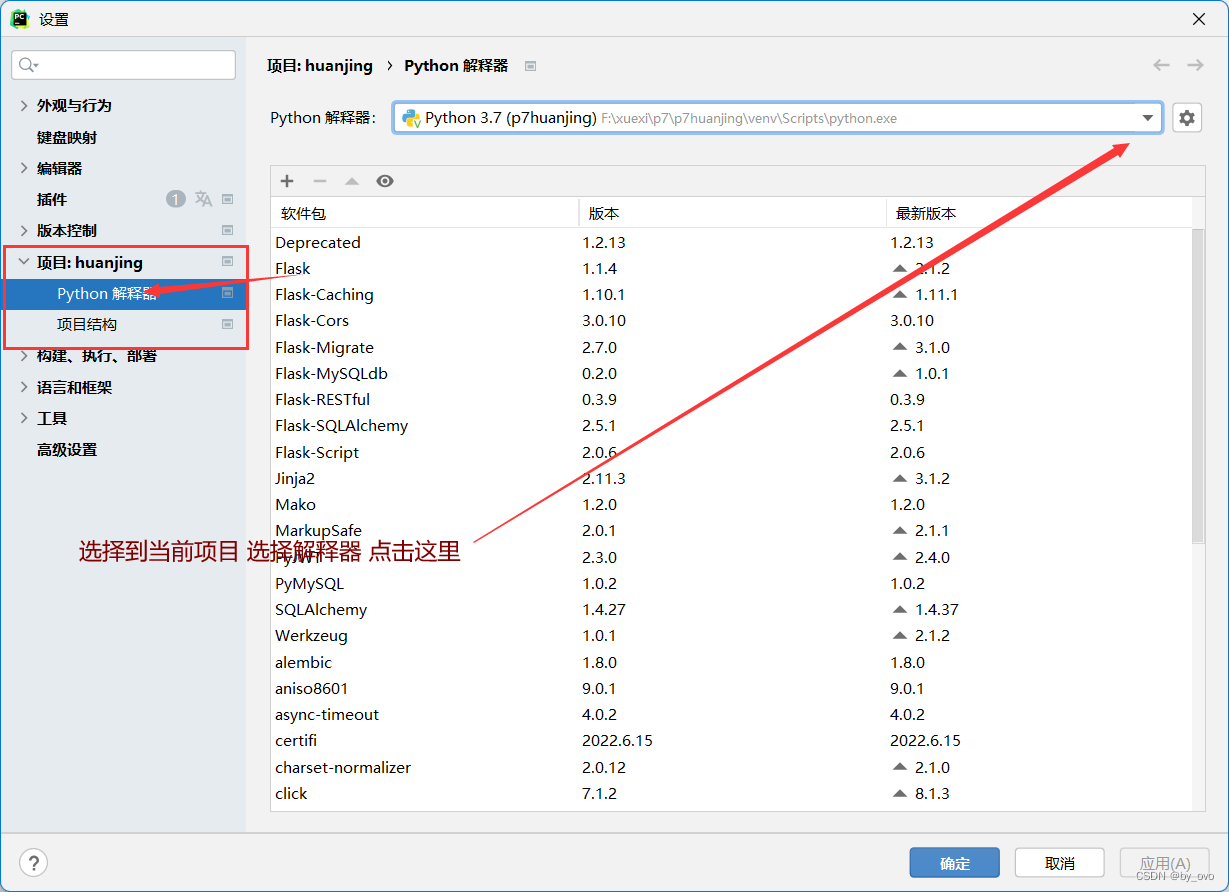Expand the 外观与行为 section
This screenshot has height=892, width=1229.
point(24,105)
